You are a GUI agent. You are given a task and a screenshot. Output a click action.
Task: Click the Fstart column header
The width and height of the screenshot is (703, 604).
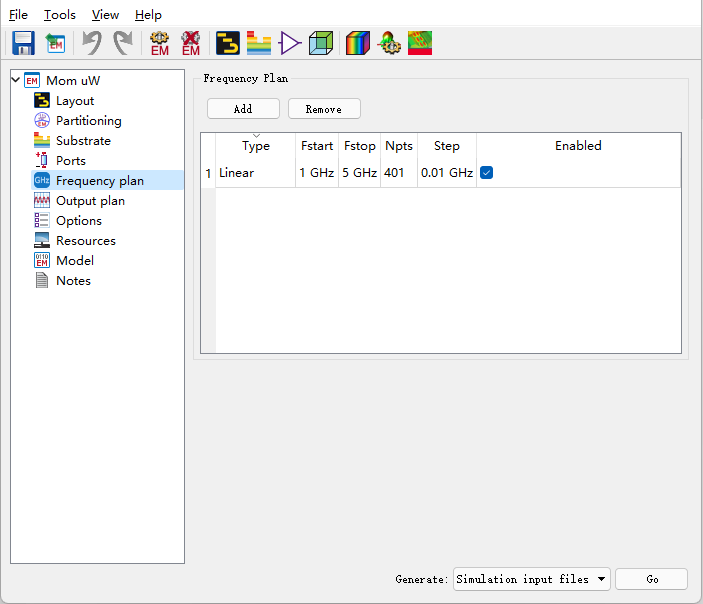tap(317, 146)
